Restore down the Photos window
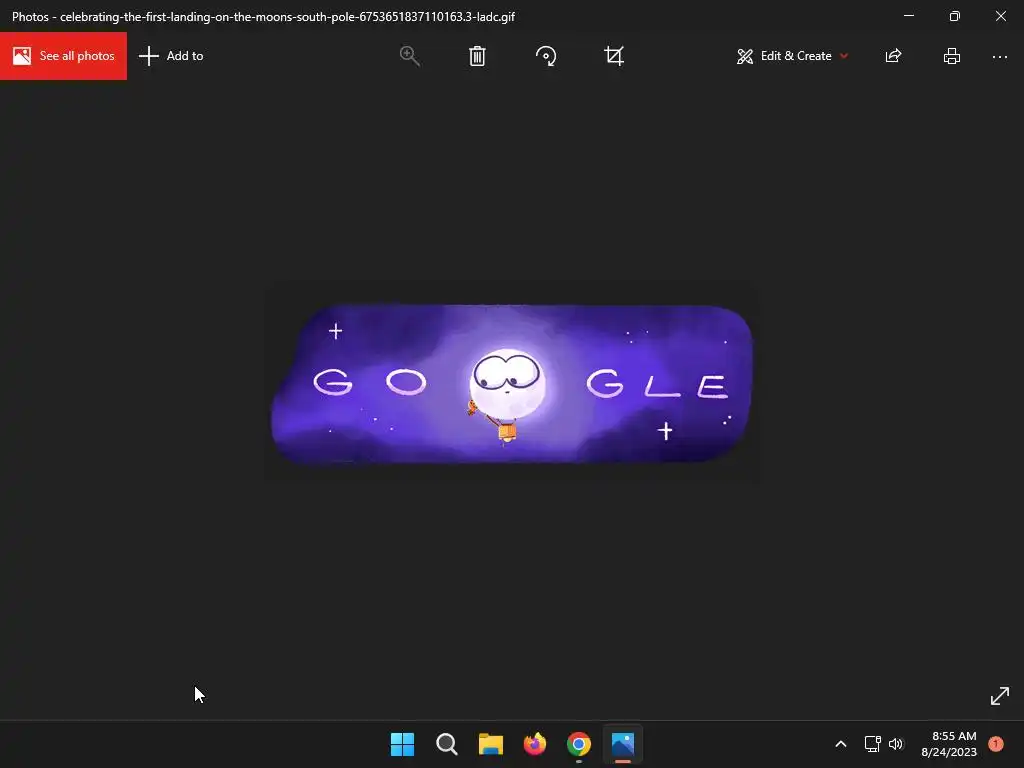Image resolution: width=1024 pixels, height=768 pixels. [x=955, y=16]
